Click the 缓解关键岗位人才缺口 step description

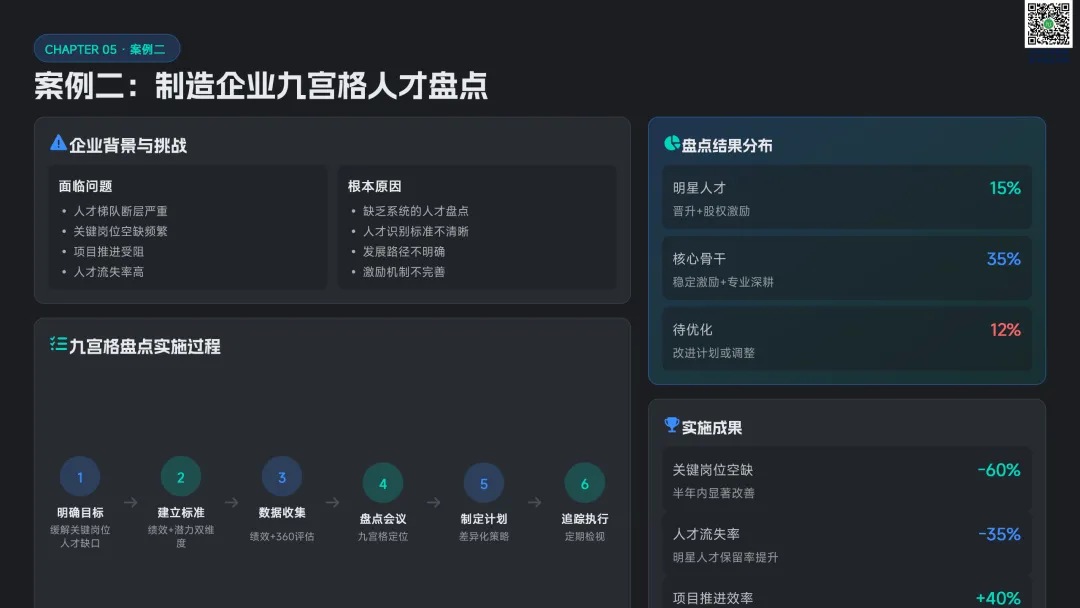[x=80, y=536]
